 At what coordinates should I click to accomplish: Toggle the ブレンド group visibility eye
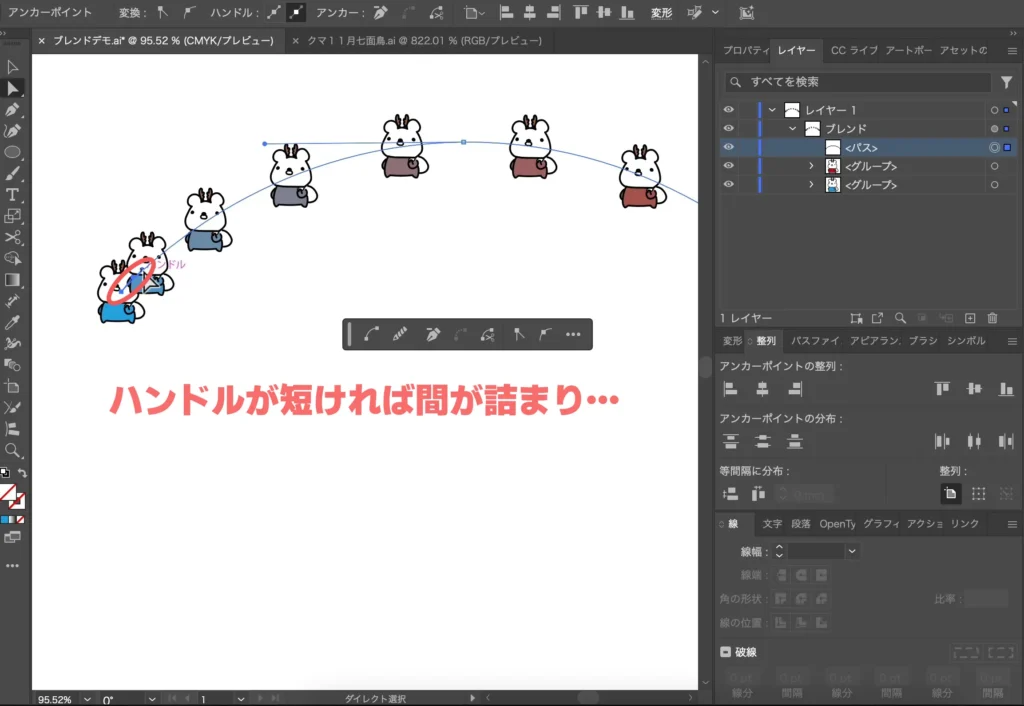(x=728, y=128)
